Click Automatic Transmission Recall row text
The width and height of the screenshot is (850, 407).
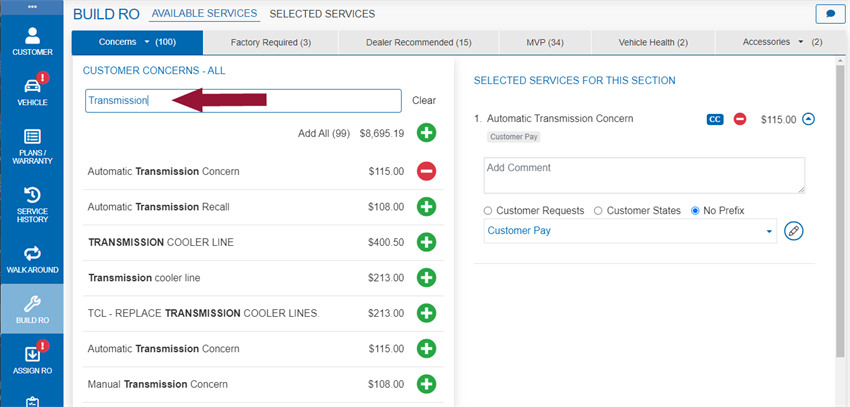[x=158, y=207]
